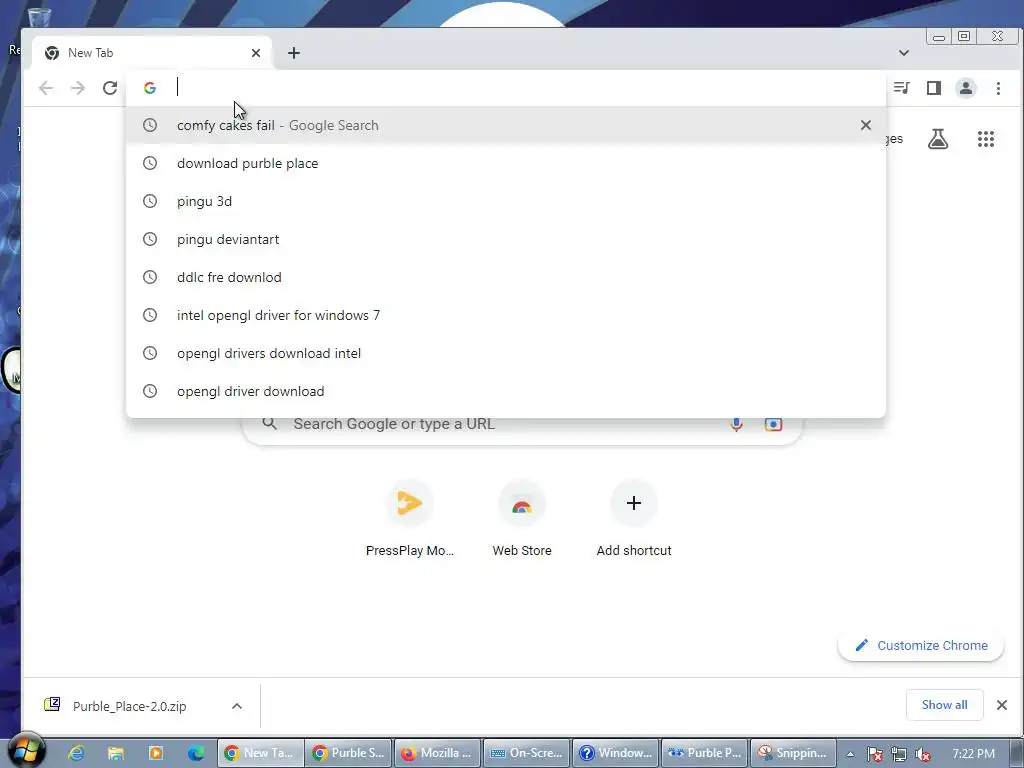Screen dimensions: 1024x768
Task: Switch to the New Ta... Chrome taskbar button
Action: pyautogui.click(x=261, y=753)
